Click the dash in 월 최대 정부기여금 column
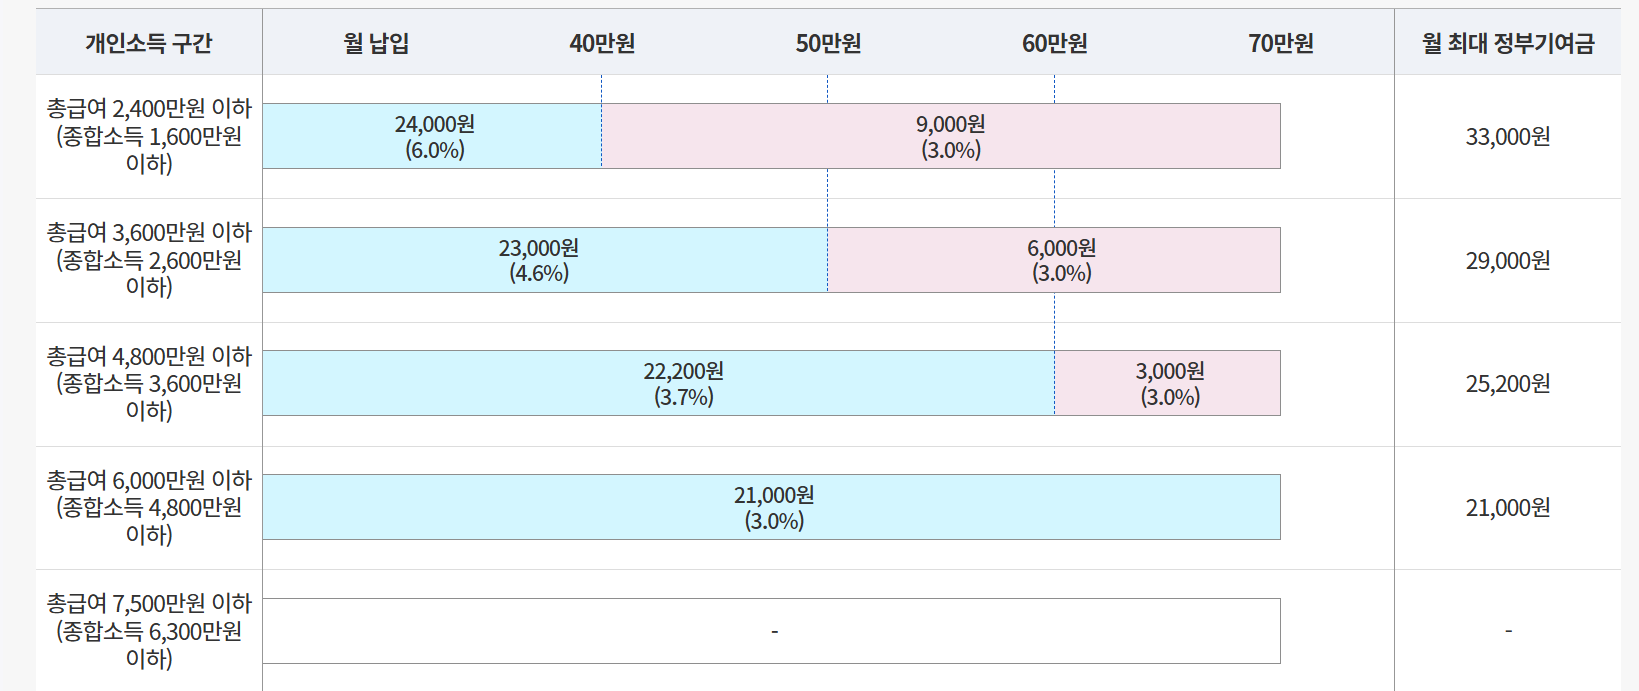The height and width of the screenshot is (691, 1639). tap(1508, 631)
